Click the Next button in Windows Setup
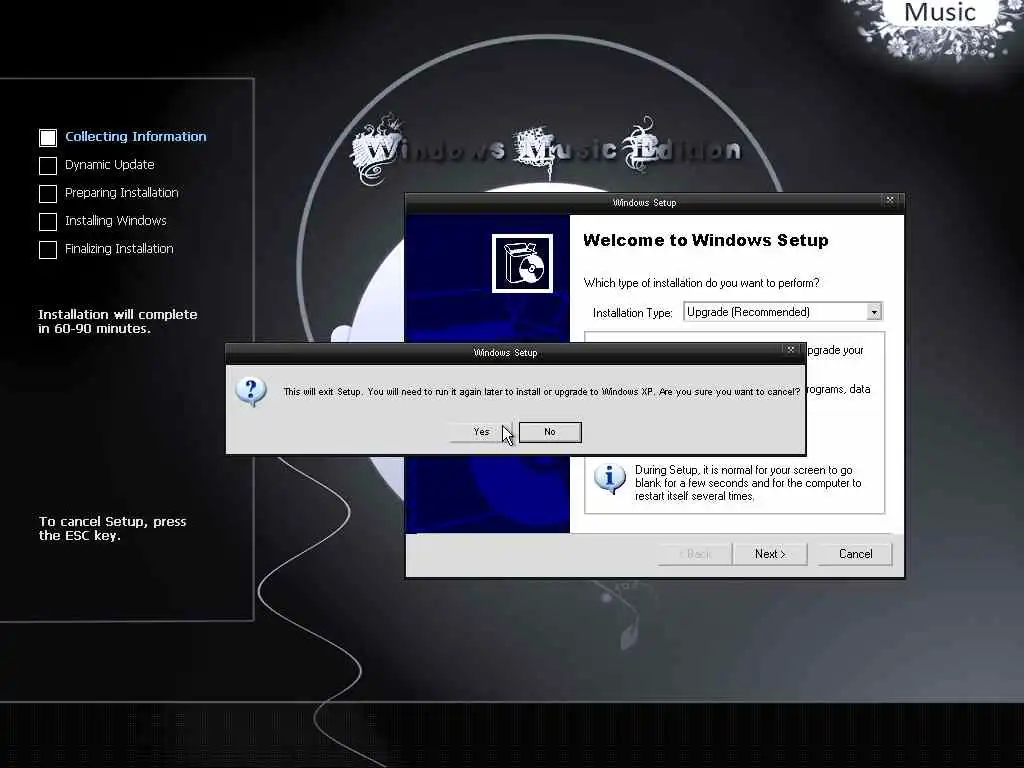Image resolution: width=1024 pixels, height=768 pixels. point(770,554)
